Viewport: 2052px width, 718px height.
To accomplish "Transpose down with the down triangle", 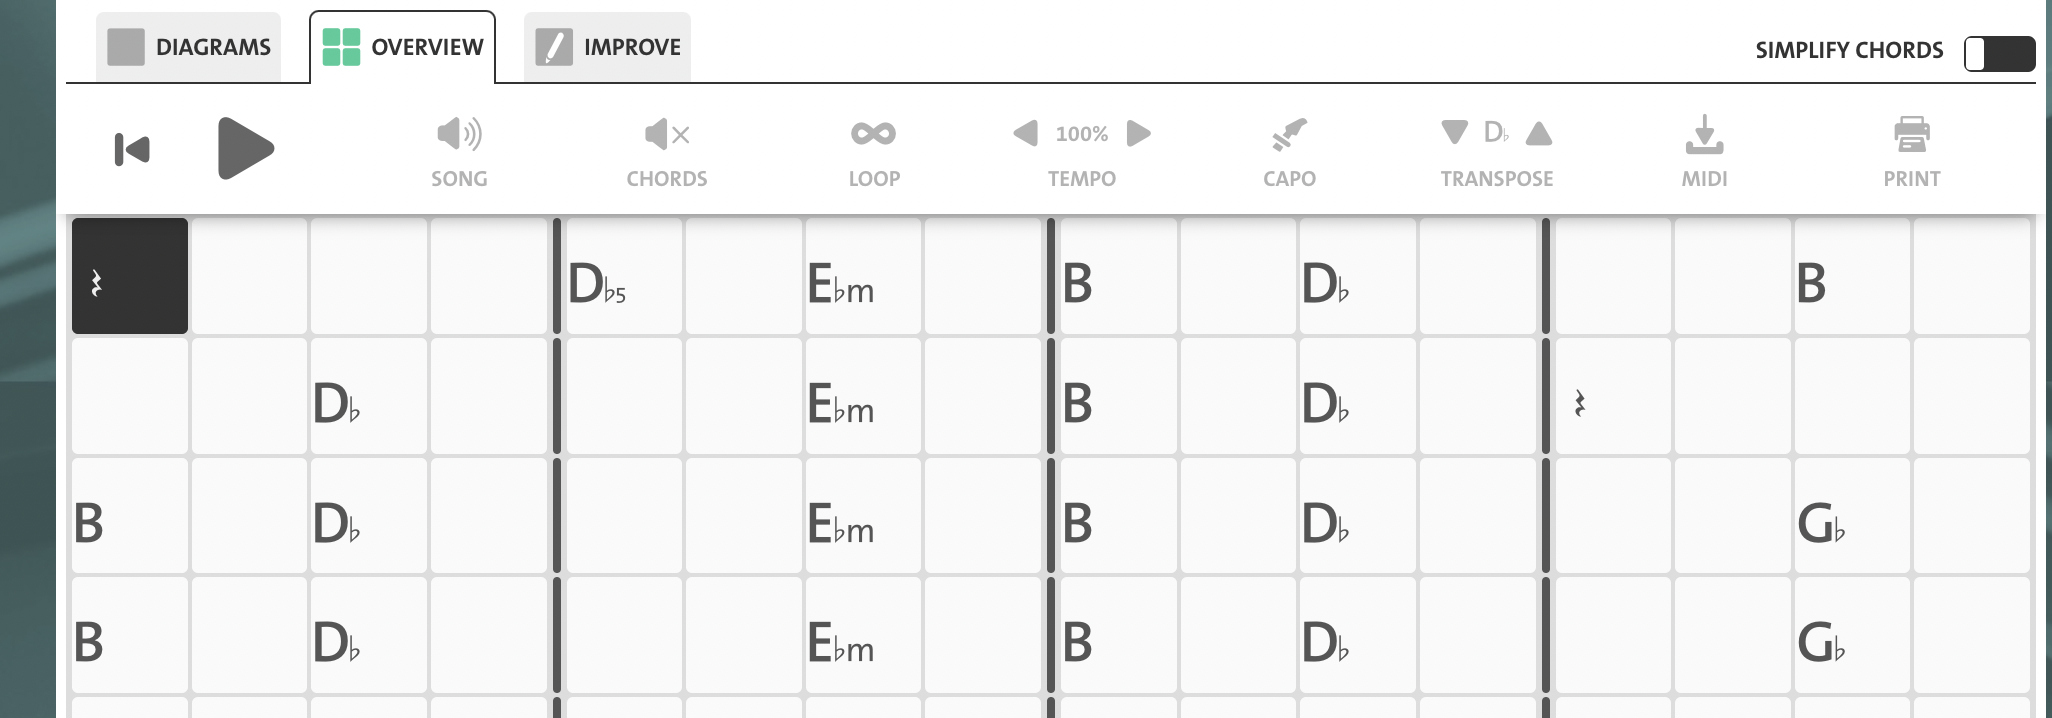I will pyautogui.click(x=1454, y=132).
